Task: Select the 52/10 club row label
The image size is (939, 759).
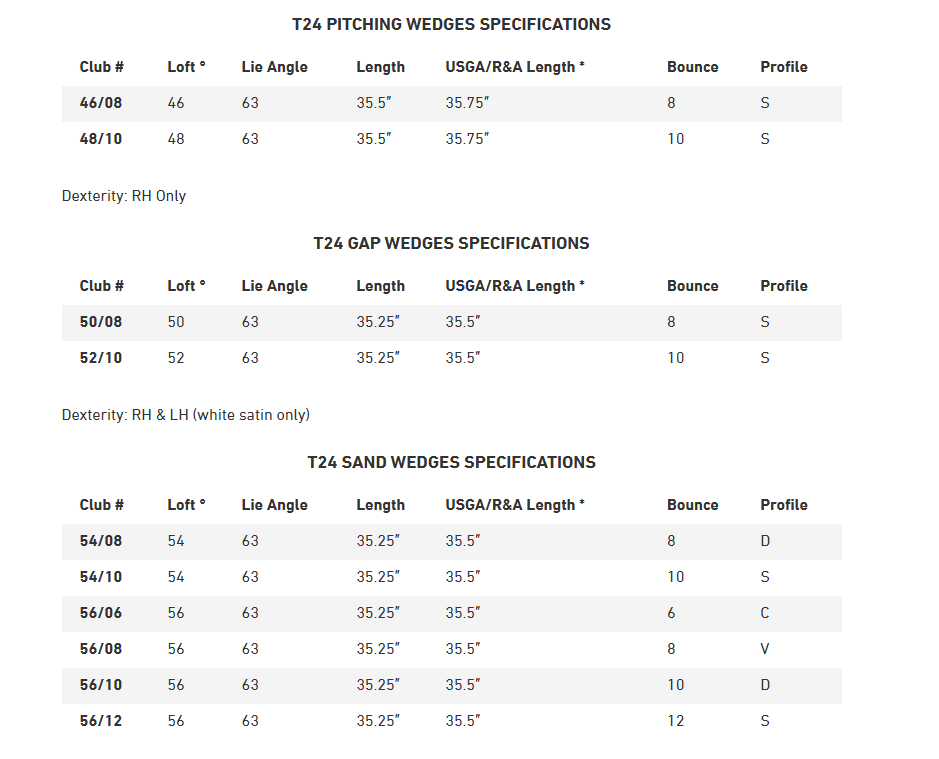Action: coord(101,358)
